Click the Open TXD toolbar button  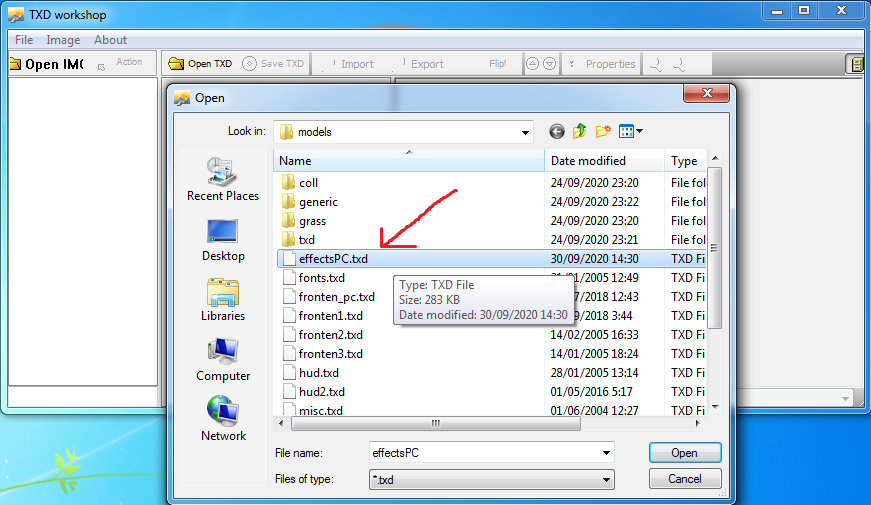click(x=200, y=64)
